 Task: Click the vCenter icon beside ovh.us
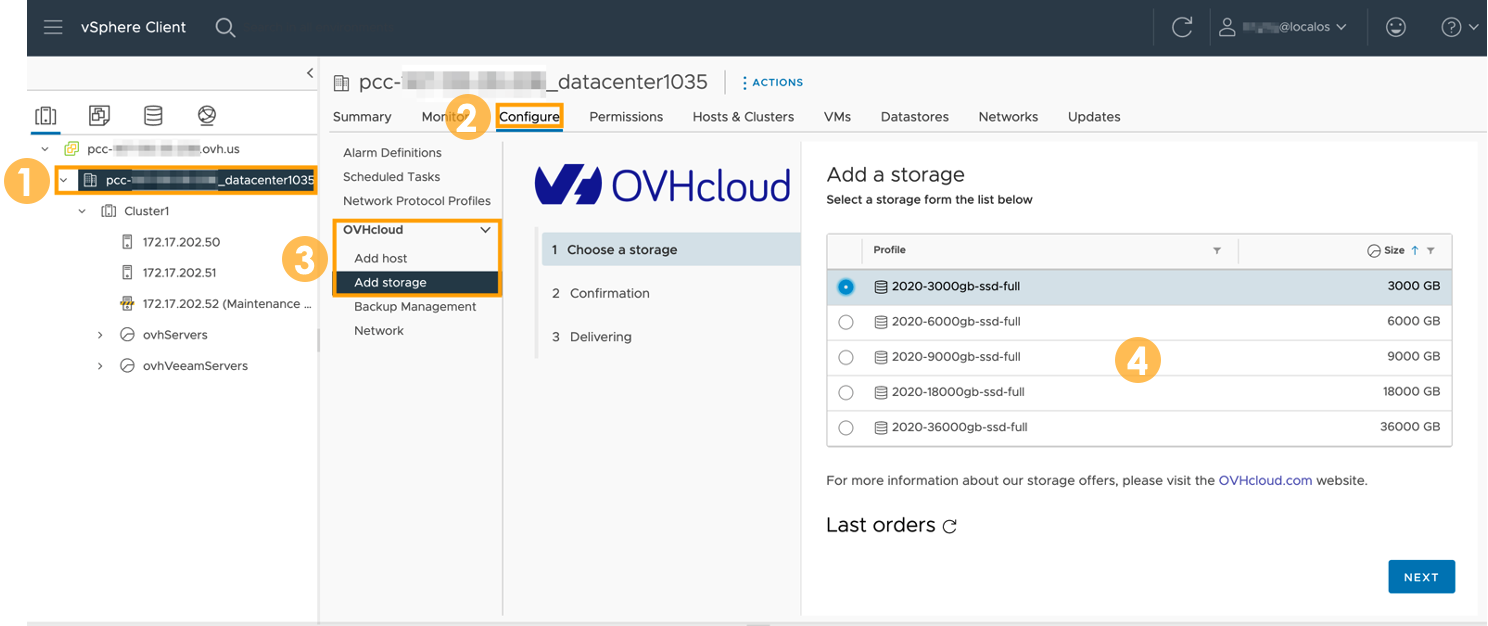tap(72, 149)
